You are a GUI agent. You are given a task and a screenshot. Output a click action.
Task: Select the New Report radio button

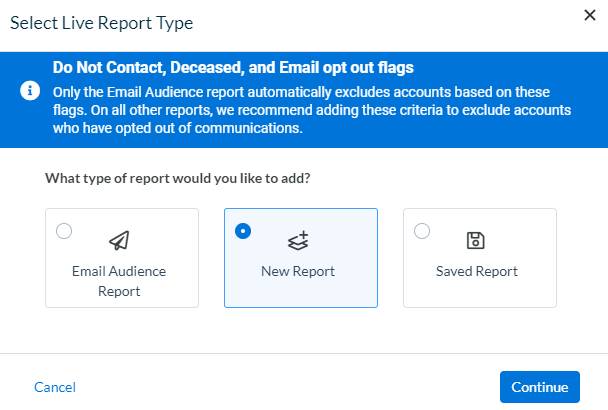(243, 231)
